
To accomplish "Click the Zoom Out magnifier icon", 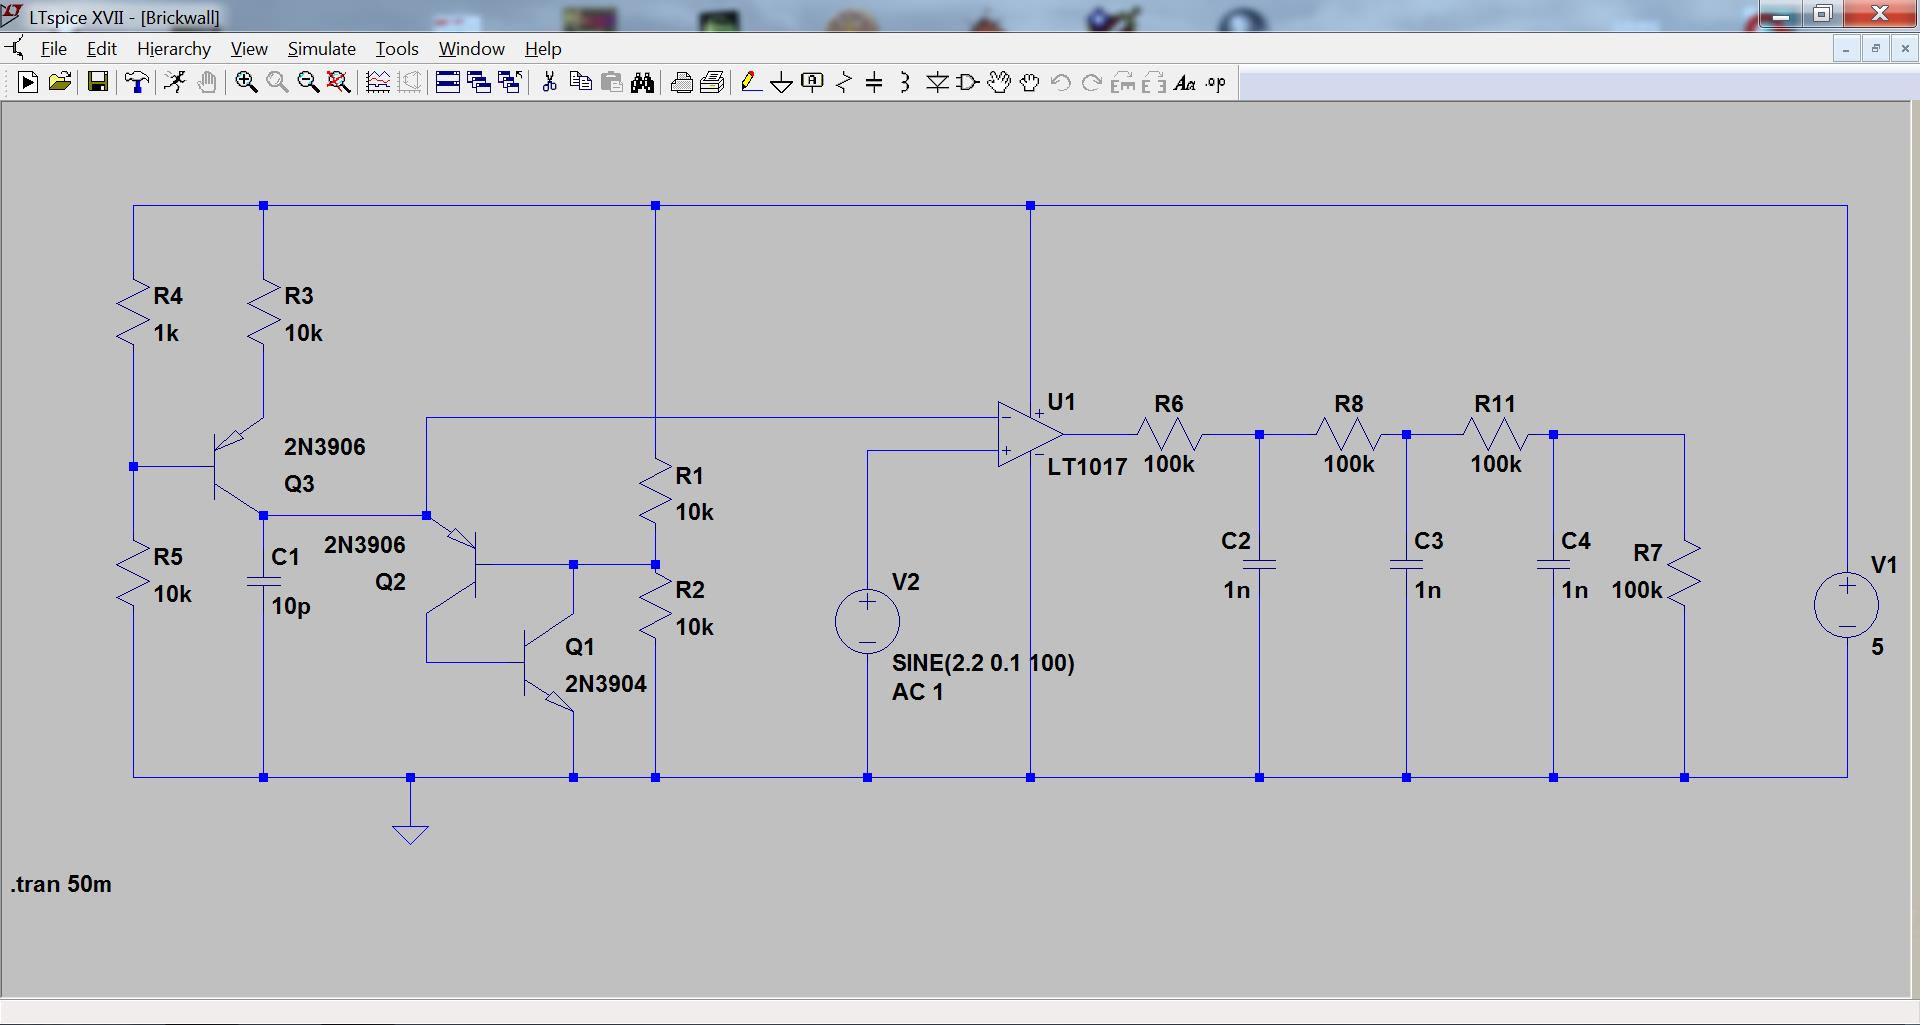I will coord(308,83).
